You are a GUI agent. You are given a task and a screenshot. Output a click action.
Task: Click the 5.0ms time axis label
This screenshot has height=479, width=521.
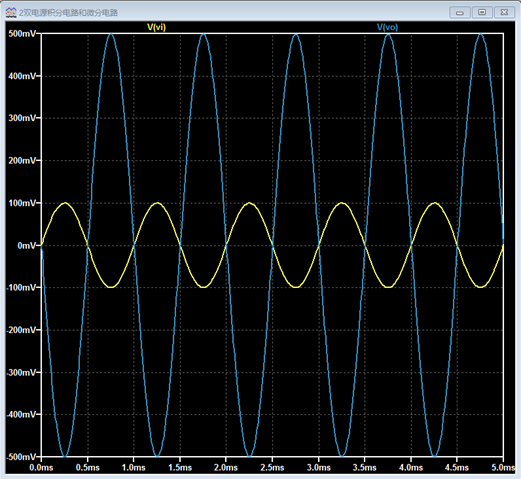coord(503,468)
